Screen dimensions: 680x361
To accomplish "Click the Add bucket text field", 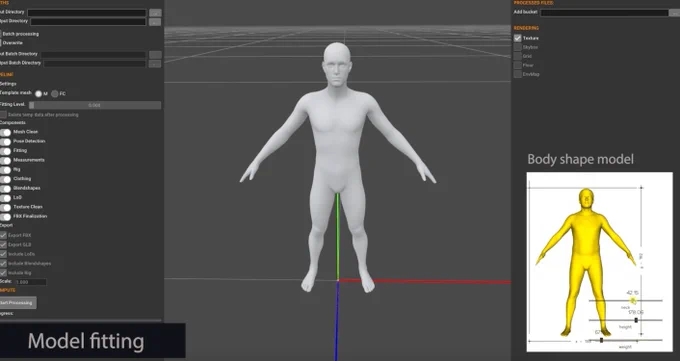I will point(604,13).
